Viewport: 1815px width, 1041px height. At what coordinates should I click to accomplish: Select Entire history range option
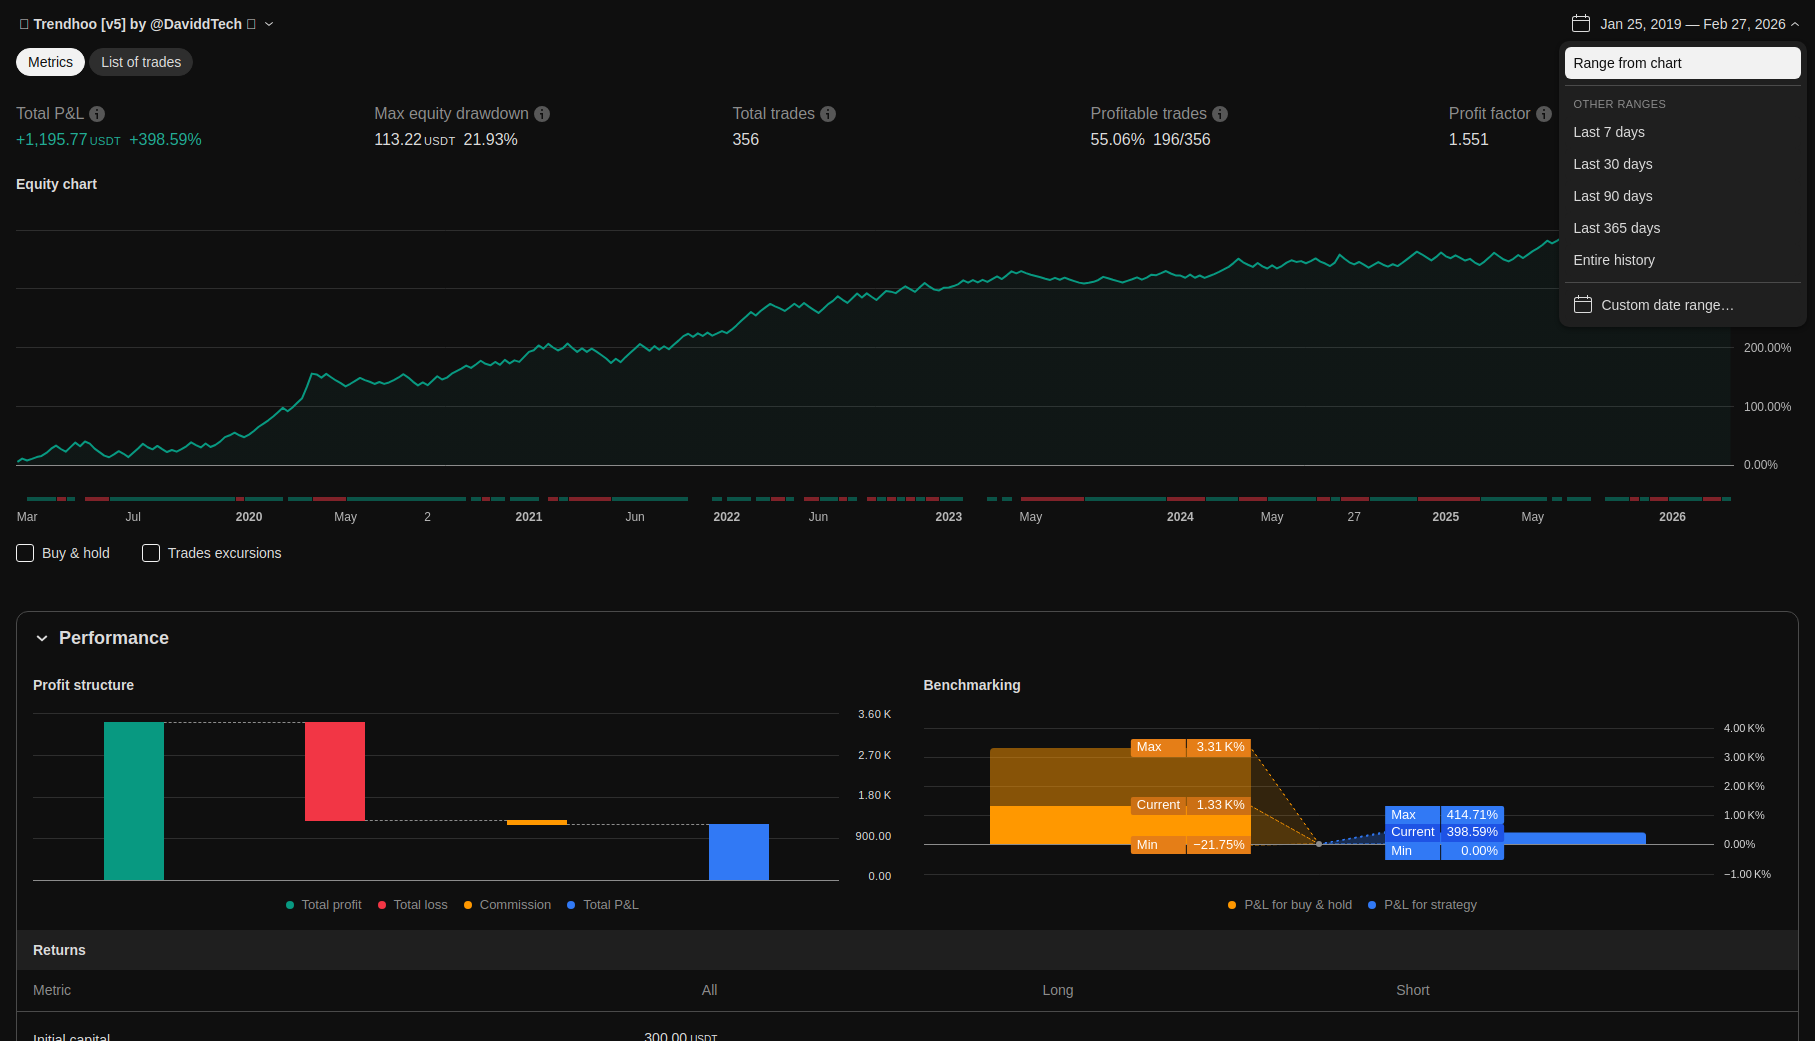point(1613,260)
